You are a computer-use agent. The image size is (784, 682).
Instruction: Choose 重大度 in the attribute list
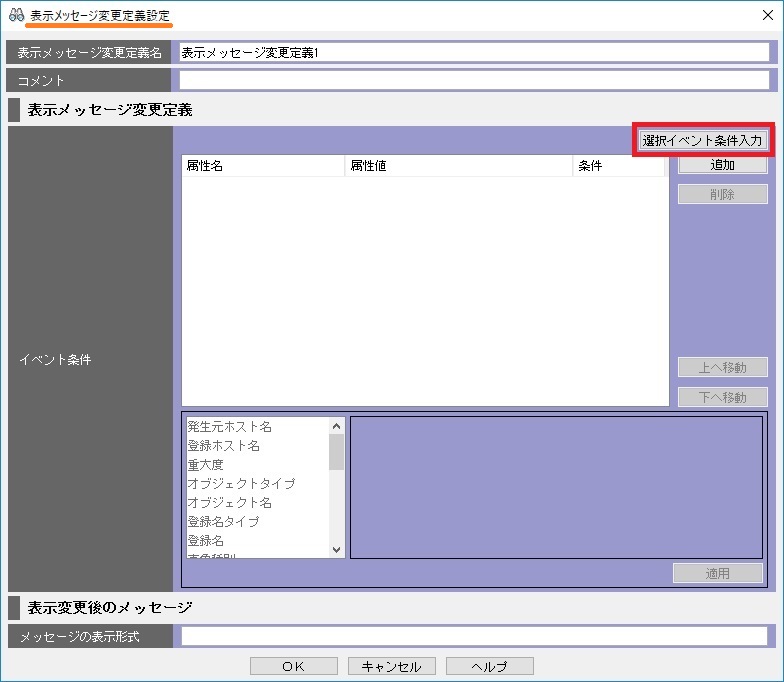pyautogui.click(x=206, y=465)
